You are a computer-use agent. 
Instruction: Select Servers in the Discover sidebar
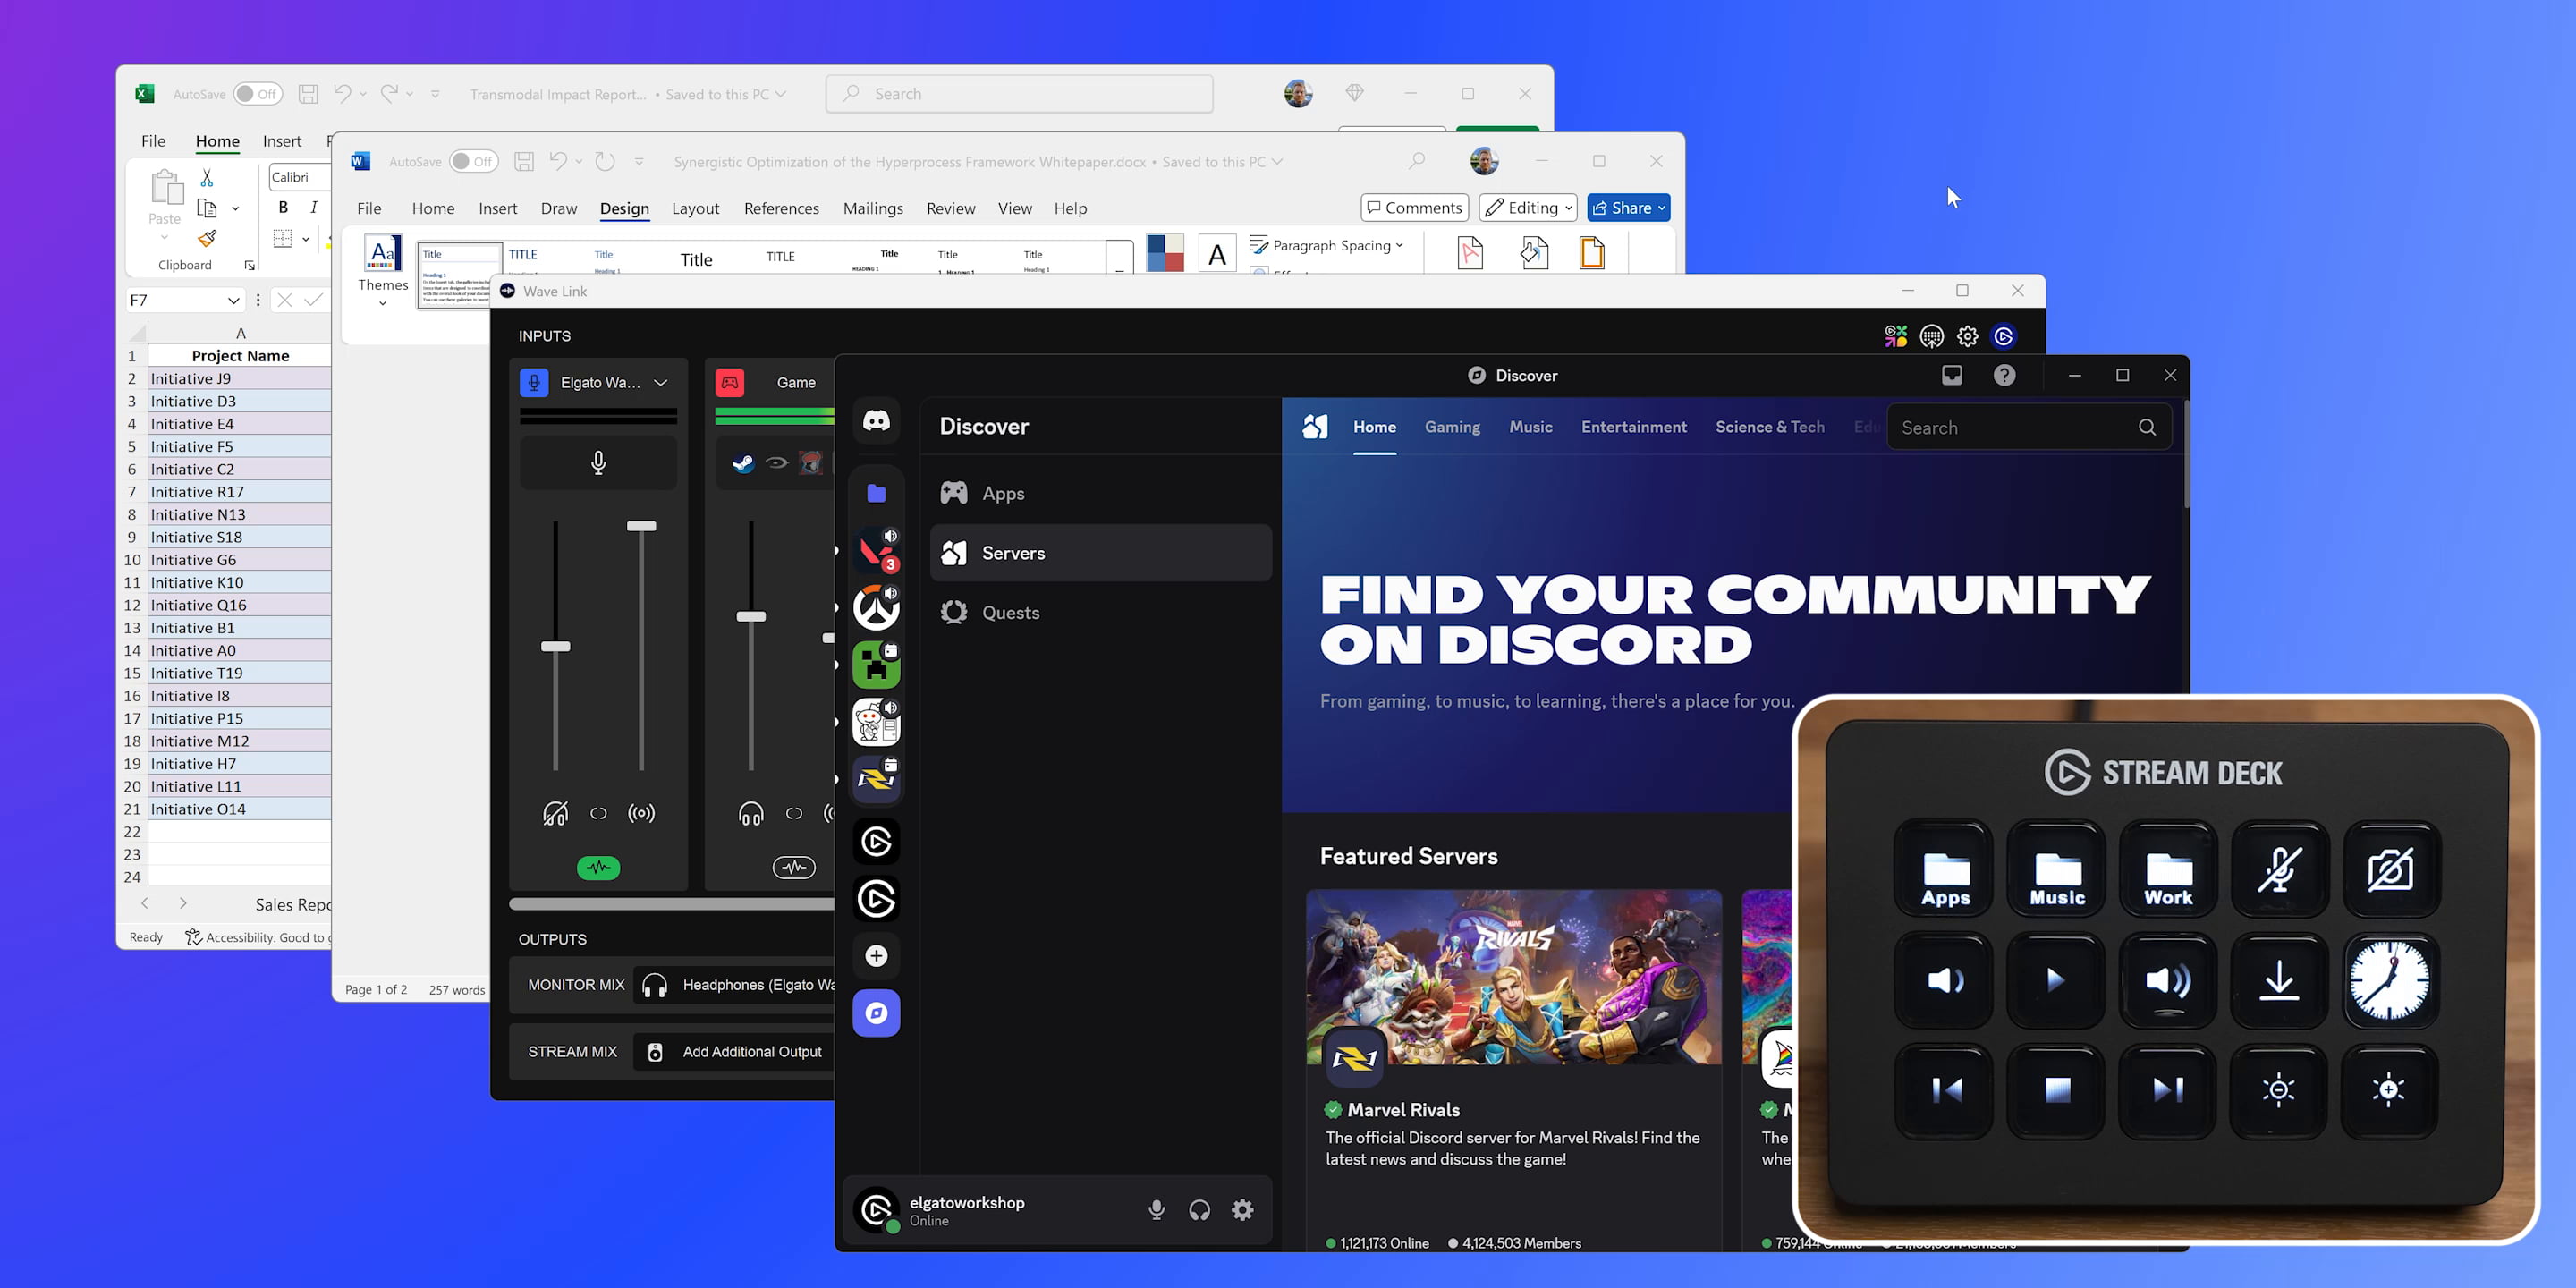click(1013, 552)
